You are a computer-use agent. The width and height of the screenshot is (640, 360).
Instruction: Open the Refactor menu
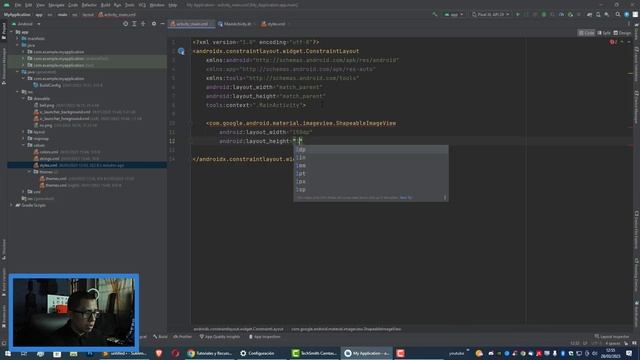89,5
